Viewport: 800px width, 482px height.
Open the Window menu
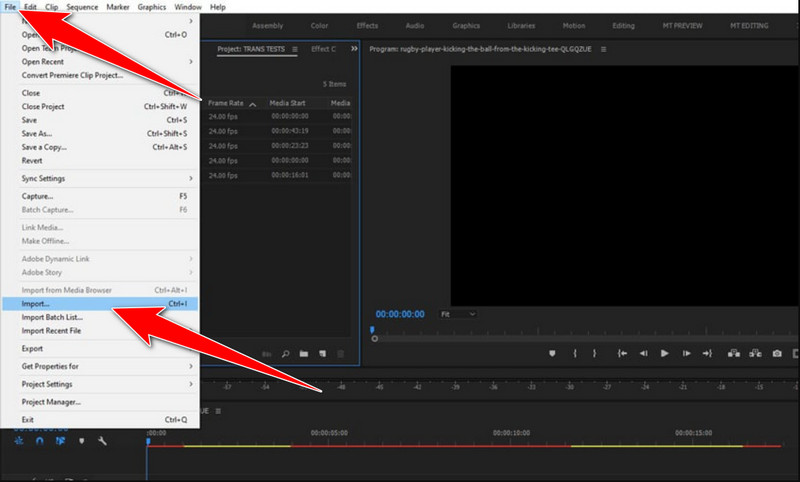click(188, 7)
